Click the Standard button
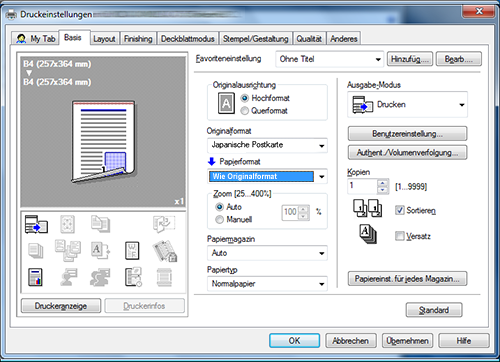This screenshot has width=500, height=362. 434,310
